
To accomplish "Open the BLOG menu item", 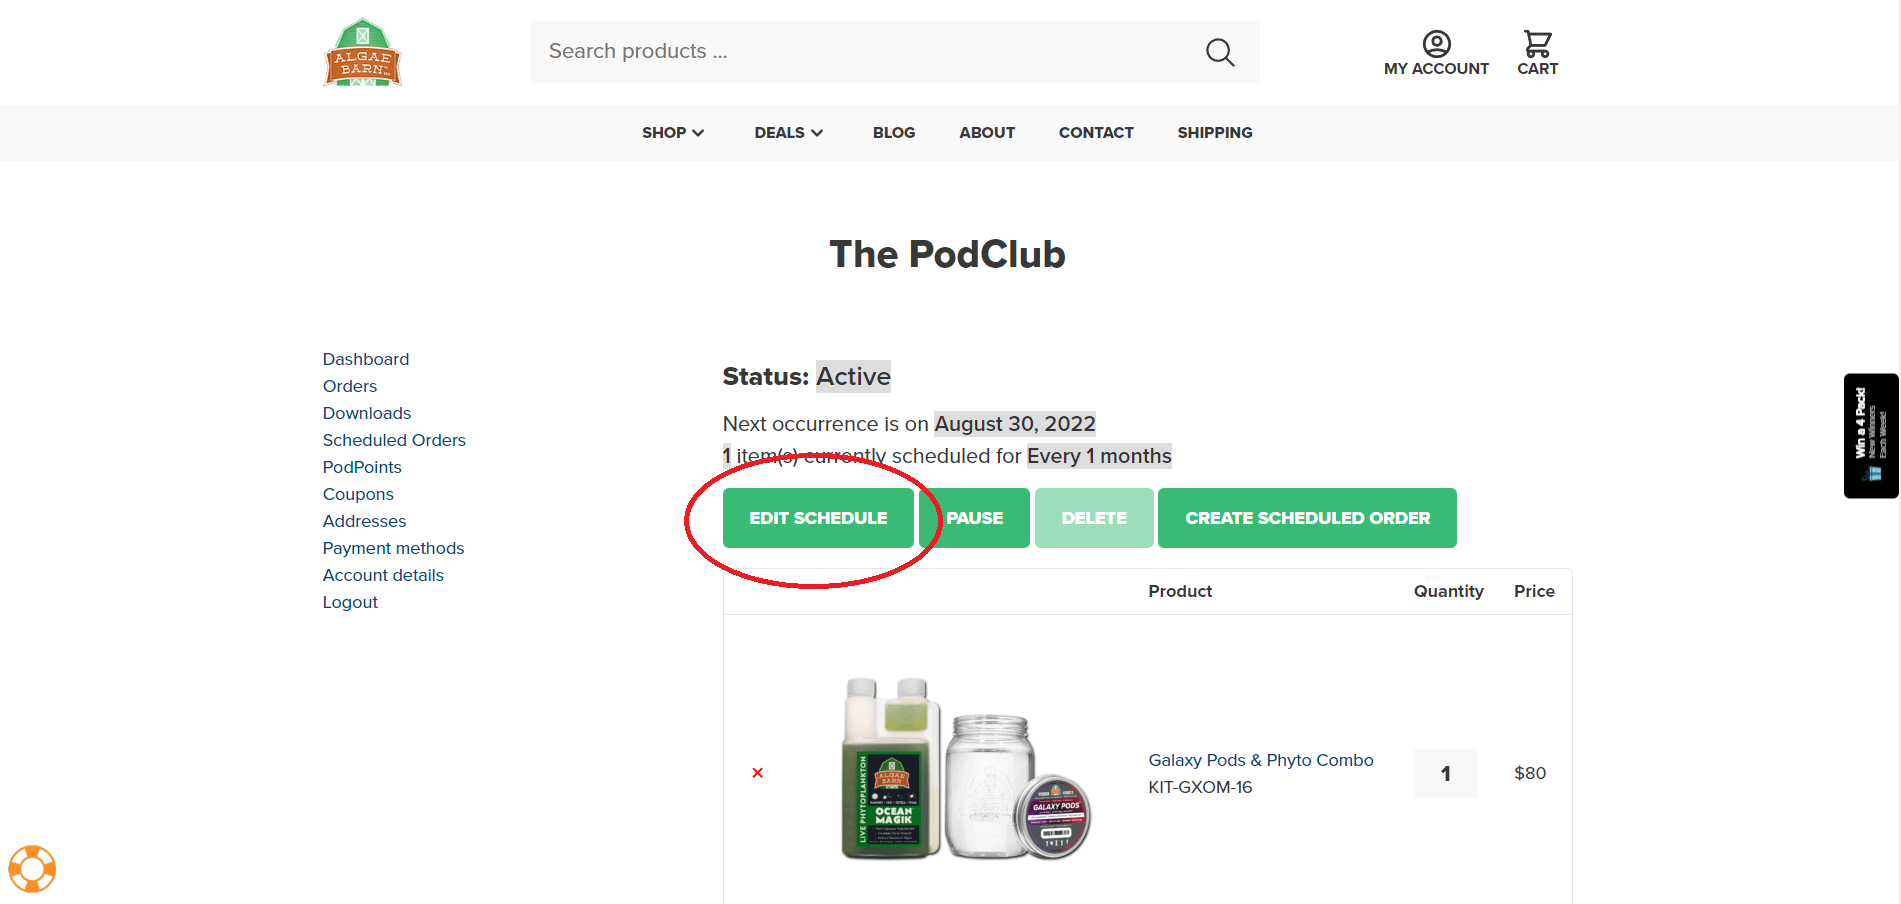I will [894, 133].
